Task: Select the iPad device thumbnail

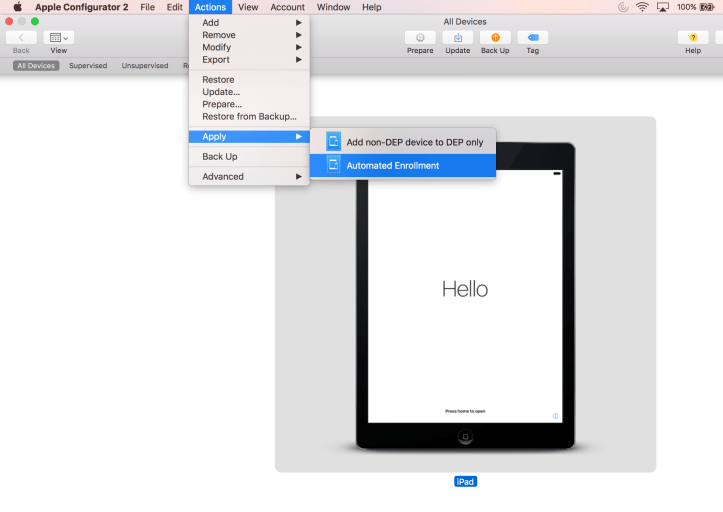Action: 465,294
